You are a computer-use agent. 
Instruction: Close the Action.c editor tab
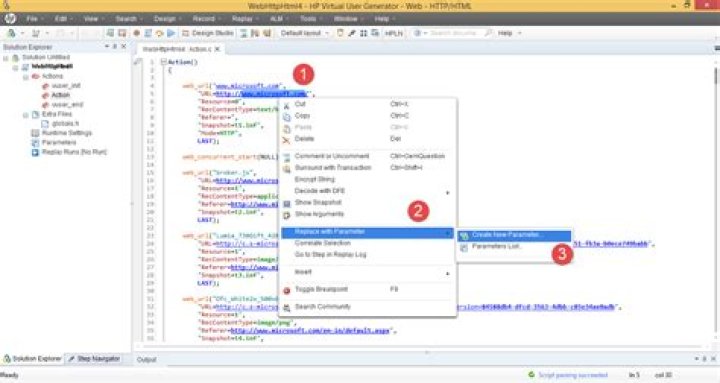tap(217, 49)
